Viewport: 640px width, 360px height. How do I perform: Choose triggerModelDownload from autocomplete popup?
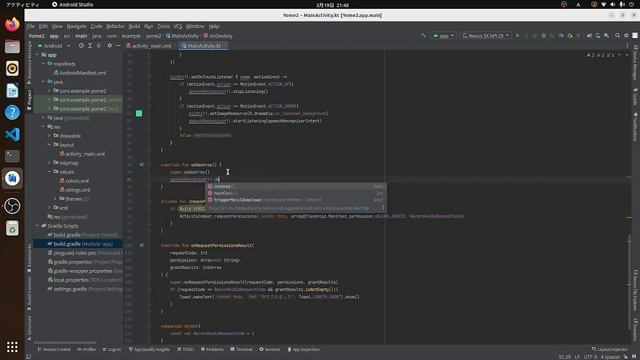click(x=296, y=200)
